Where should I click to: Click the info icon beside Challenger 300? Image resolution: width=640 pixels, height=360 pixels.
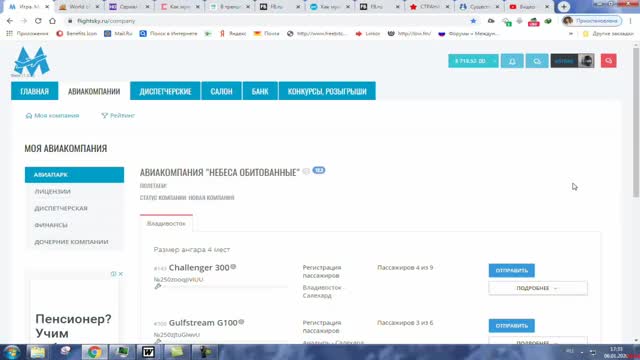tap(233, 267)
